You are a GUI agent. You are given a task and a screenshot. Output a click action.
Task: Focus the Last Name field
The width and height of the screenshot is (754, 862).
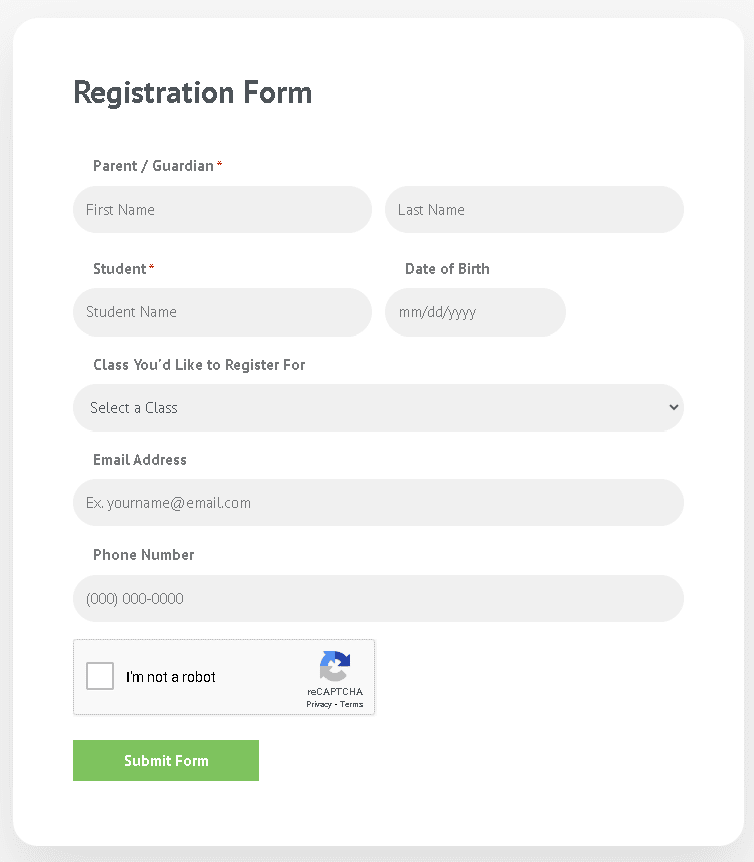(534, 209)
